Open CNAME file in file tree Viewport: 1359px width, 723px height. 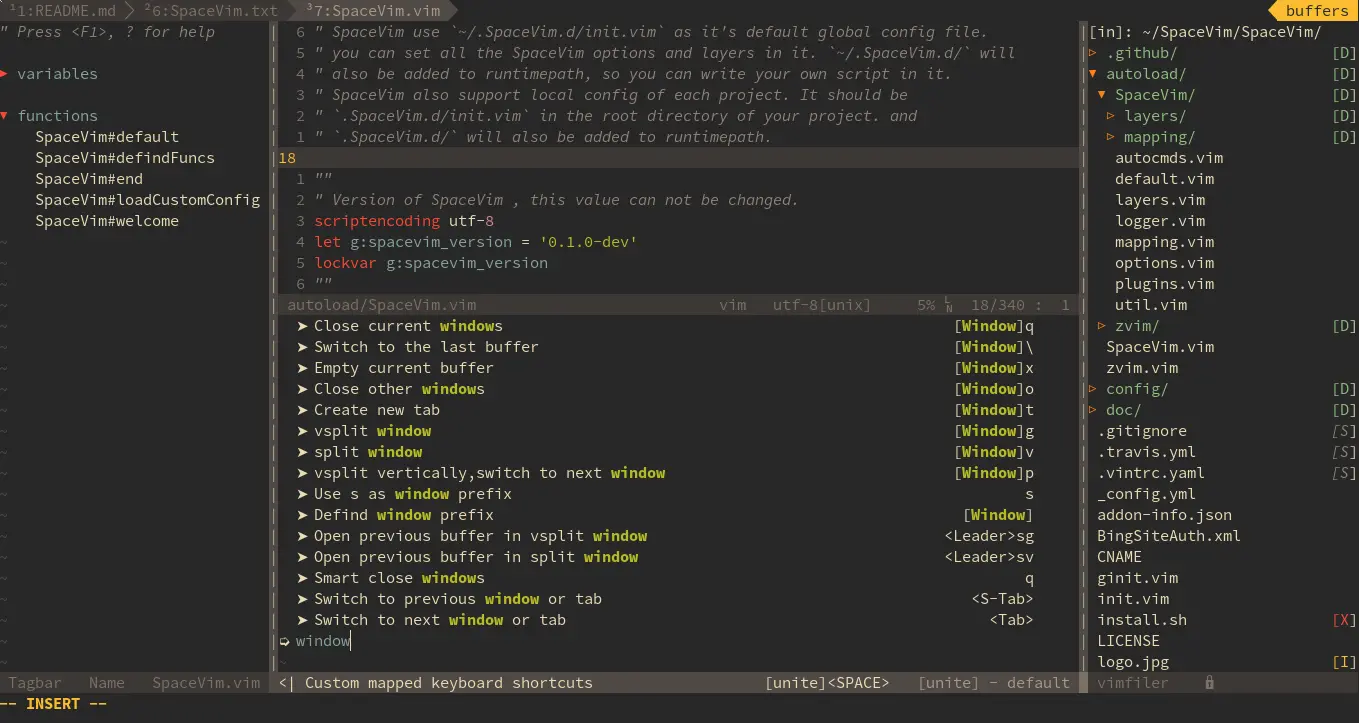pos(1119,557)
